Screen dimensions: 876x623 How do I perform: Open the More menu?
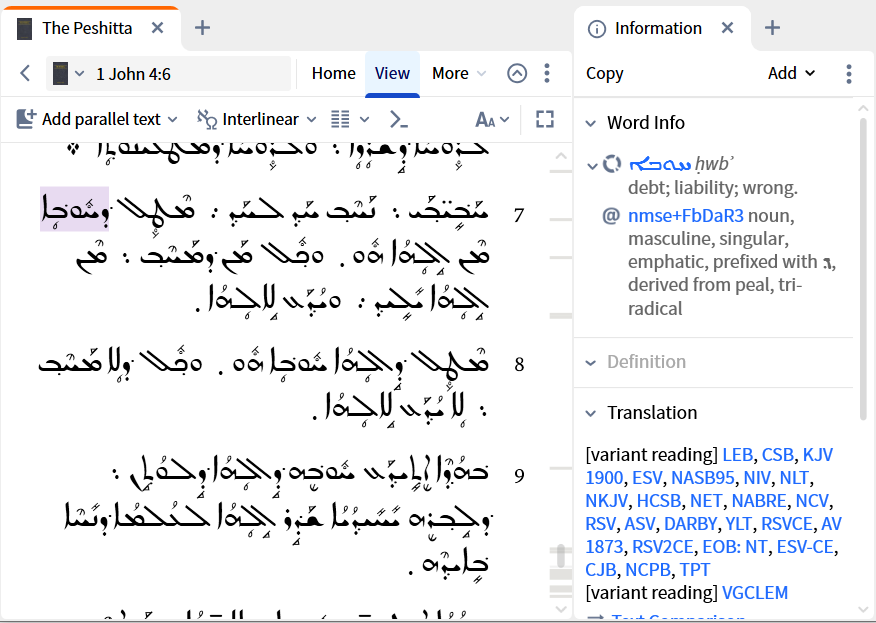(x=459, y=73)
